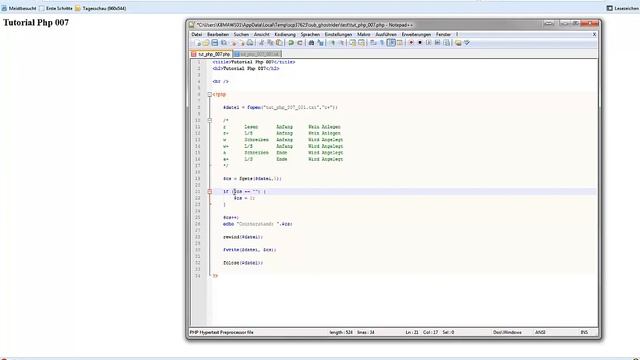640x360 pixels.
Task: Toggle the highlighted indent guide icon
Action: pyautogui.click(x=391, y=43)
